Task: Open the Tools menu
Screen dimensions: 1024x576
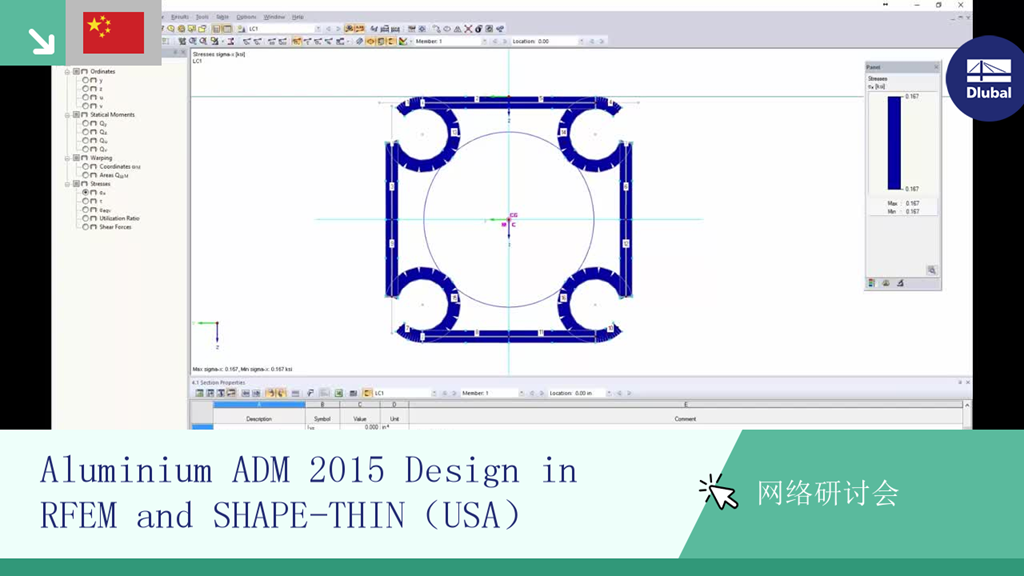Action: click(202, 17)
